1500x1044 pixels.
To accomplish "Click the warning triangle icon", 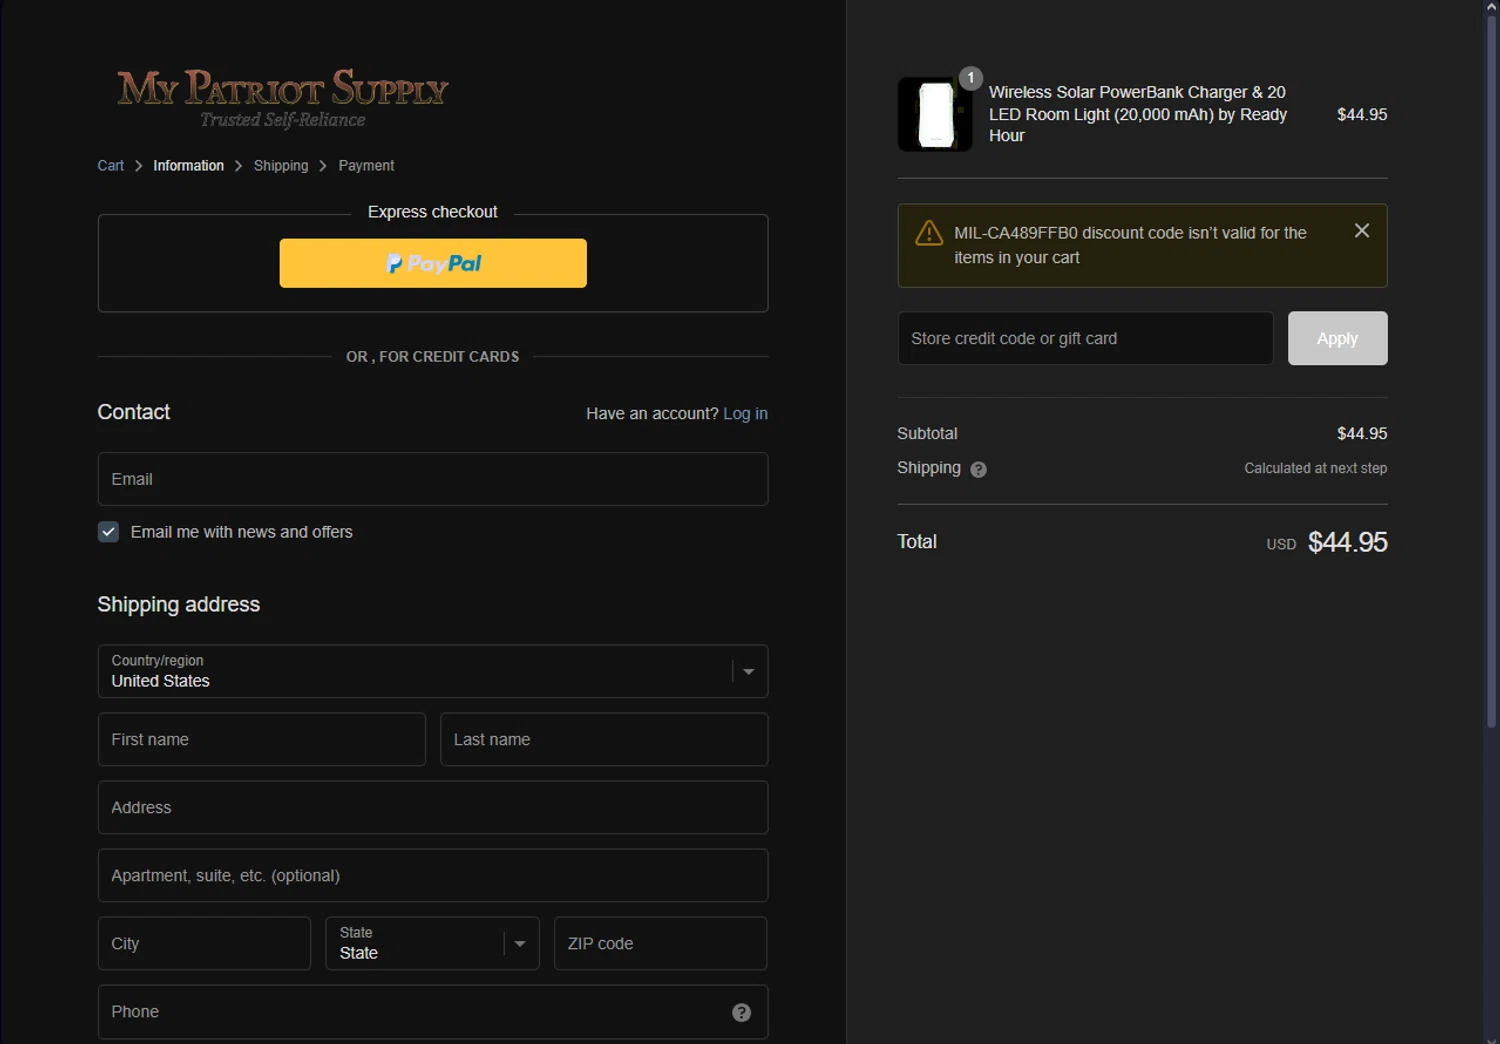I will [929, 233].
